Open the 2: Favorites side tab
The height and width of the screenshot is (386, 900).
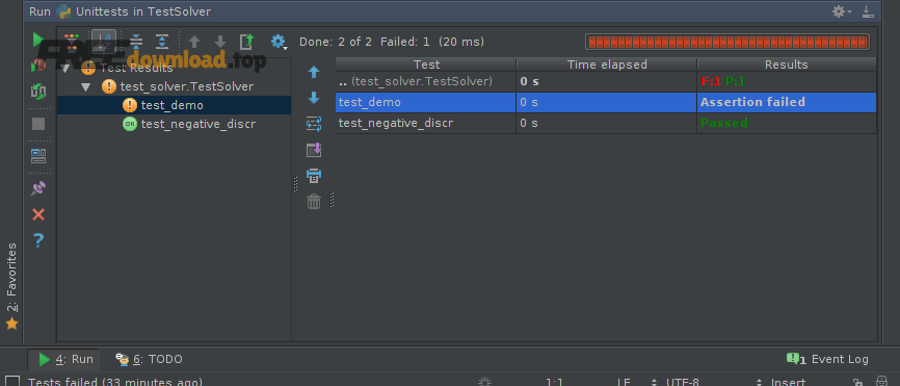(11, 286)
